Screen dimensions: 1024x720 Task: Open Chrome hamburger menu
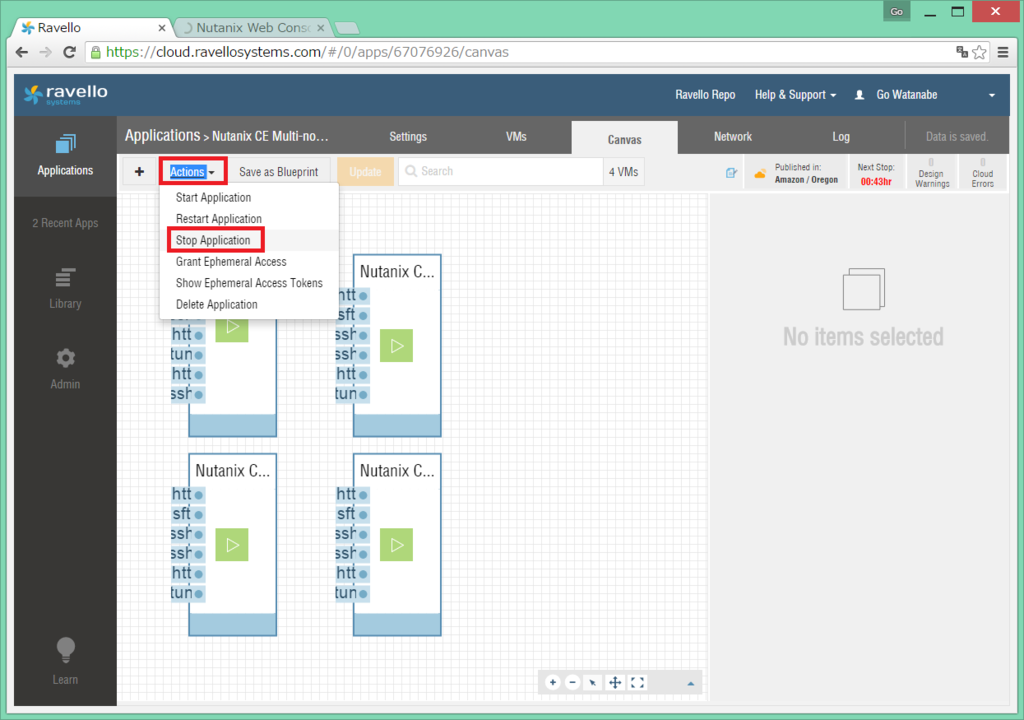(x=1004, y=52)
